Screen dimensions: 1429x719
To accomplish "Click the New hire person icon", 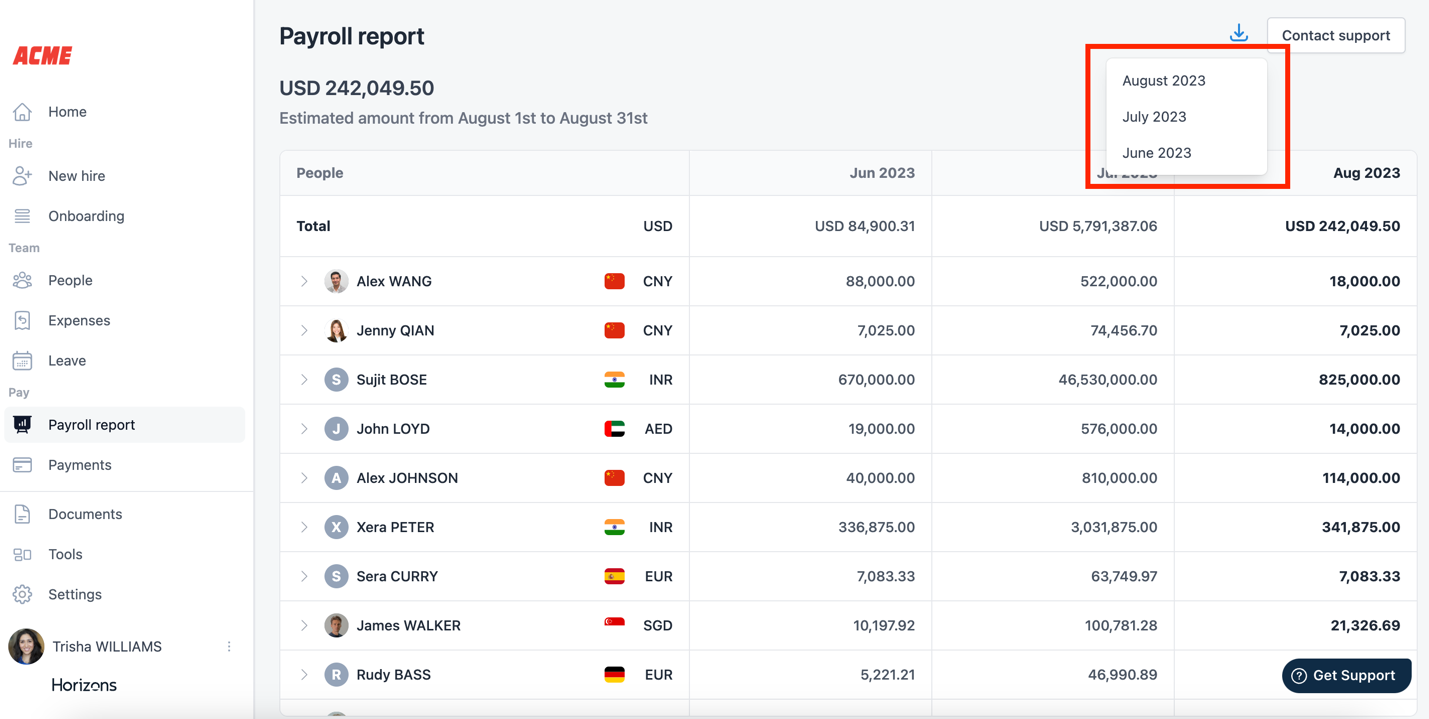I will tap(22, 176).
